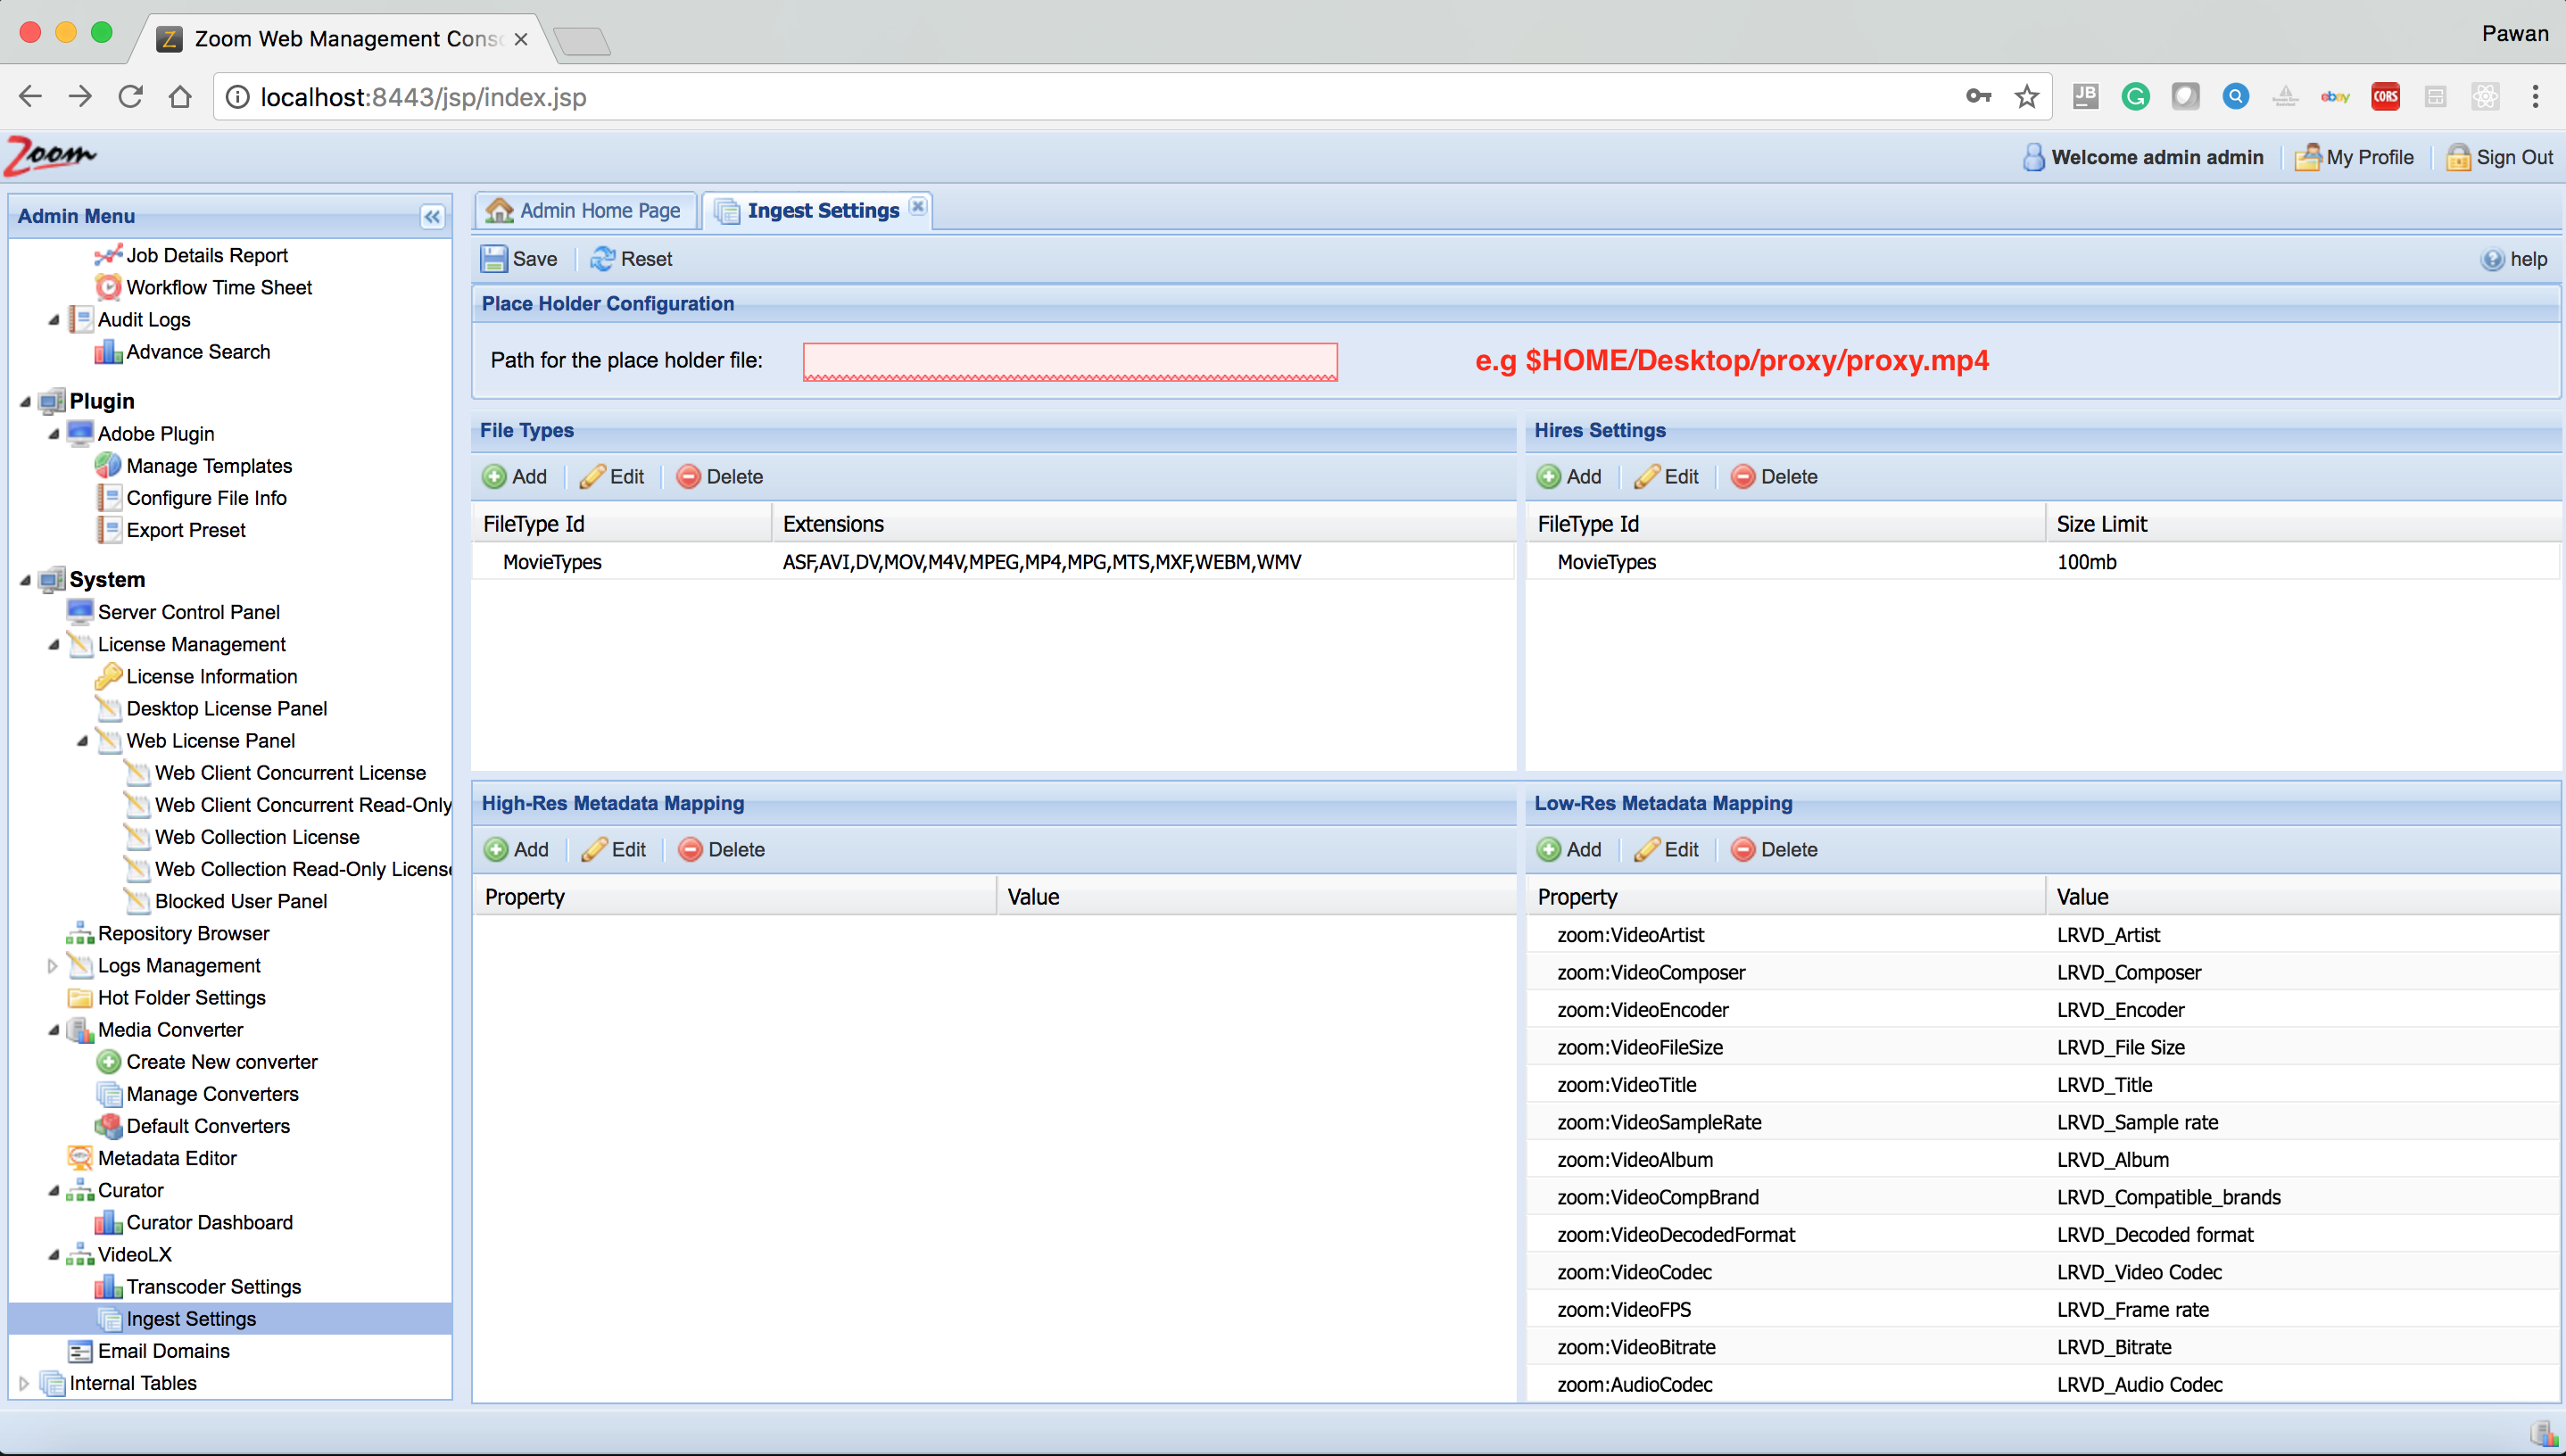Click the Save disk icon
This screenshot has width=2566, height=1456.
coord(494,259)
